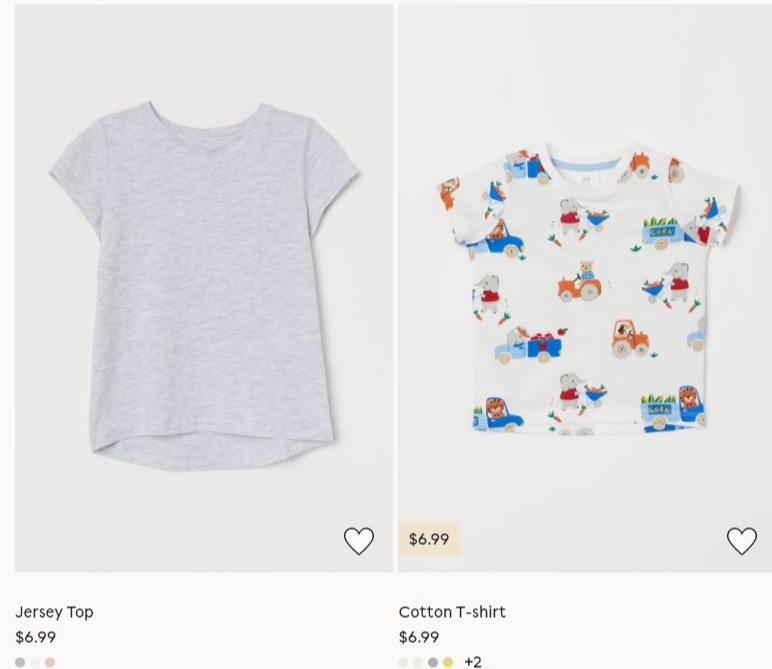This screenshot has width=772, height=669.
Task: Select pink color swatch for Jersey Top
Action: (x=50, y=663)
